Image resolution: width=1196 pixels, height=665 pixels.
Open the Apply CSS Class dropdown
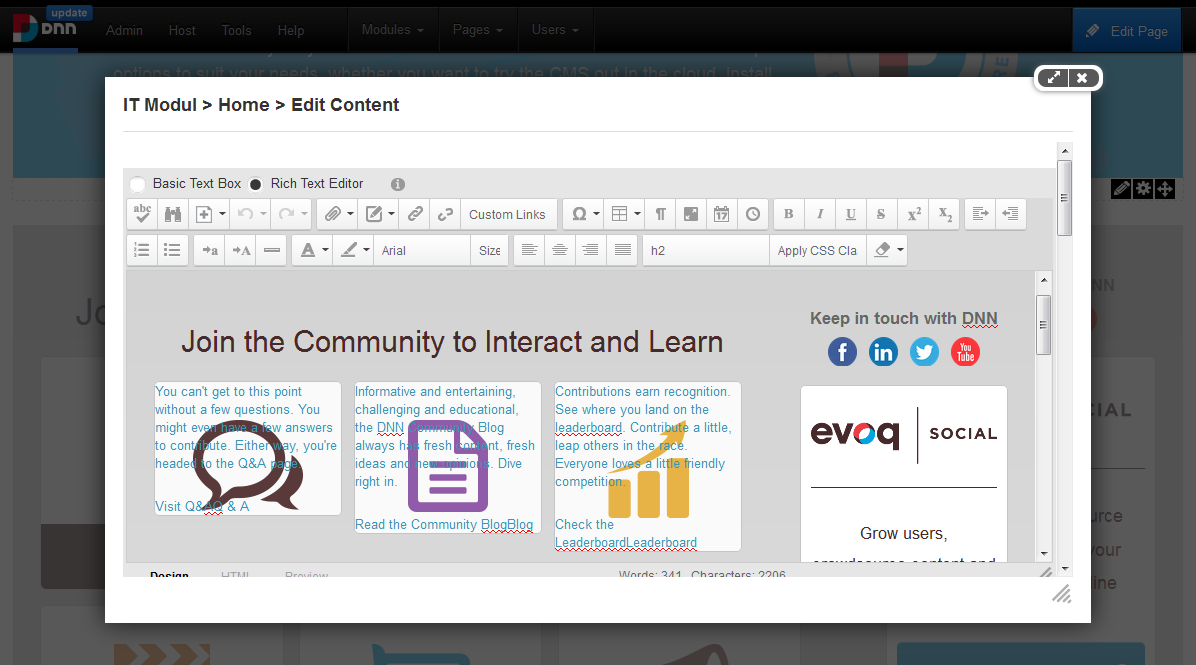point(818,250)
